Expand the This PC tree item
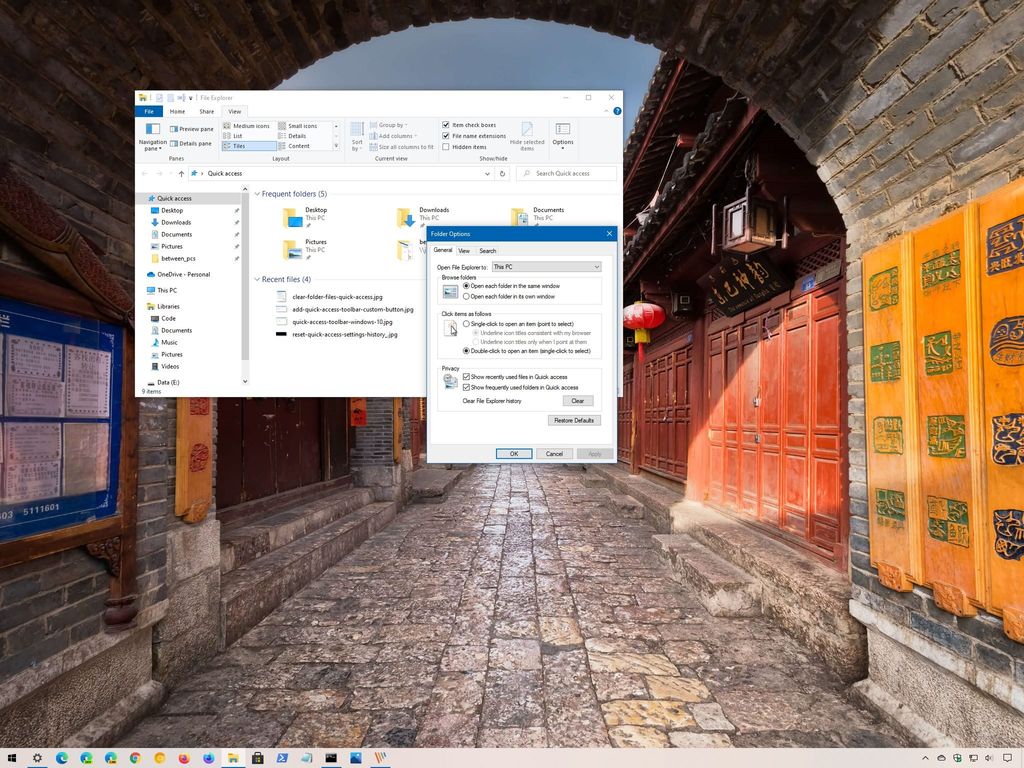 148,290
